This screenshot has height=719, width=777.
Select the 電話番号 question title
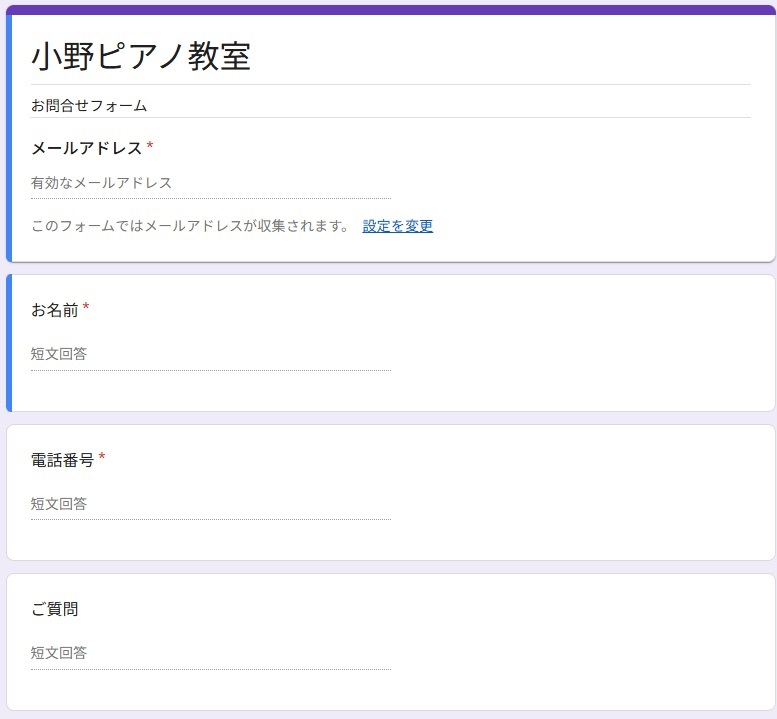pos(62,460)
